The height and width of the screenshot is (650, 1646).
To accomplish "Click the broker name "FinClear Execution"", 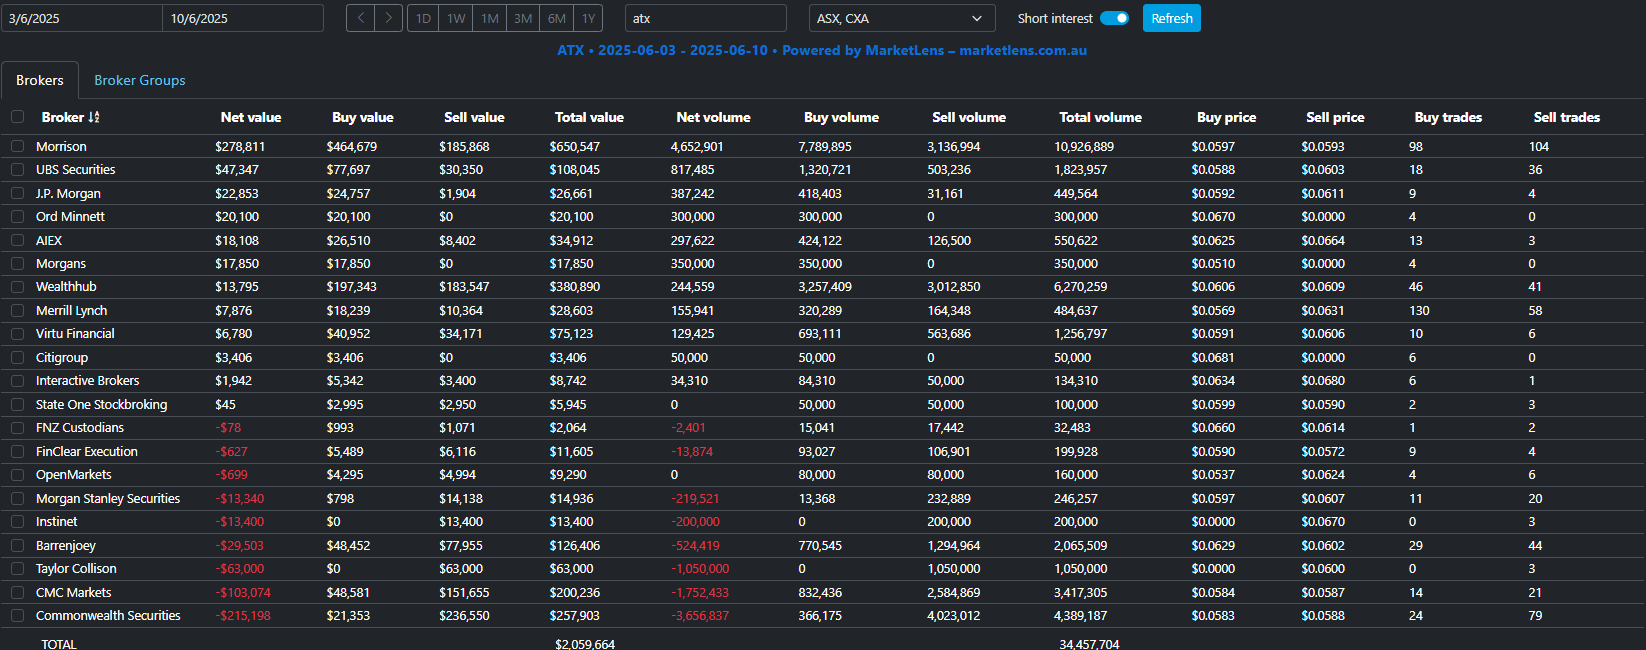I will point(87,451).
